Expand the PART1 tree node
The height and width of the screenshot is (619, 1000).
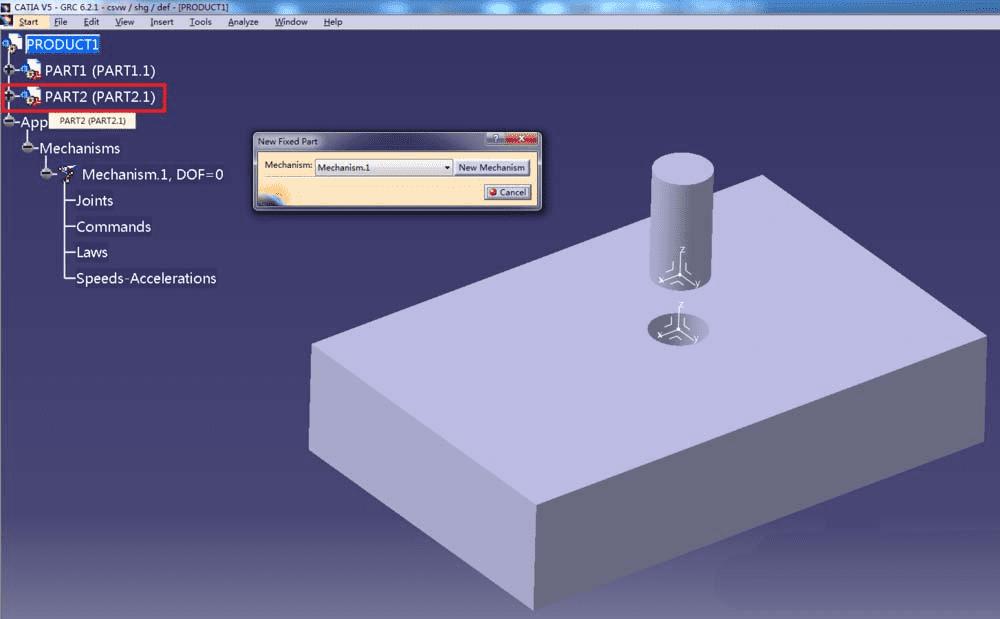tap(9, 70)
